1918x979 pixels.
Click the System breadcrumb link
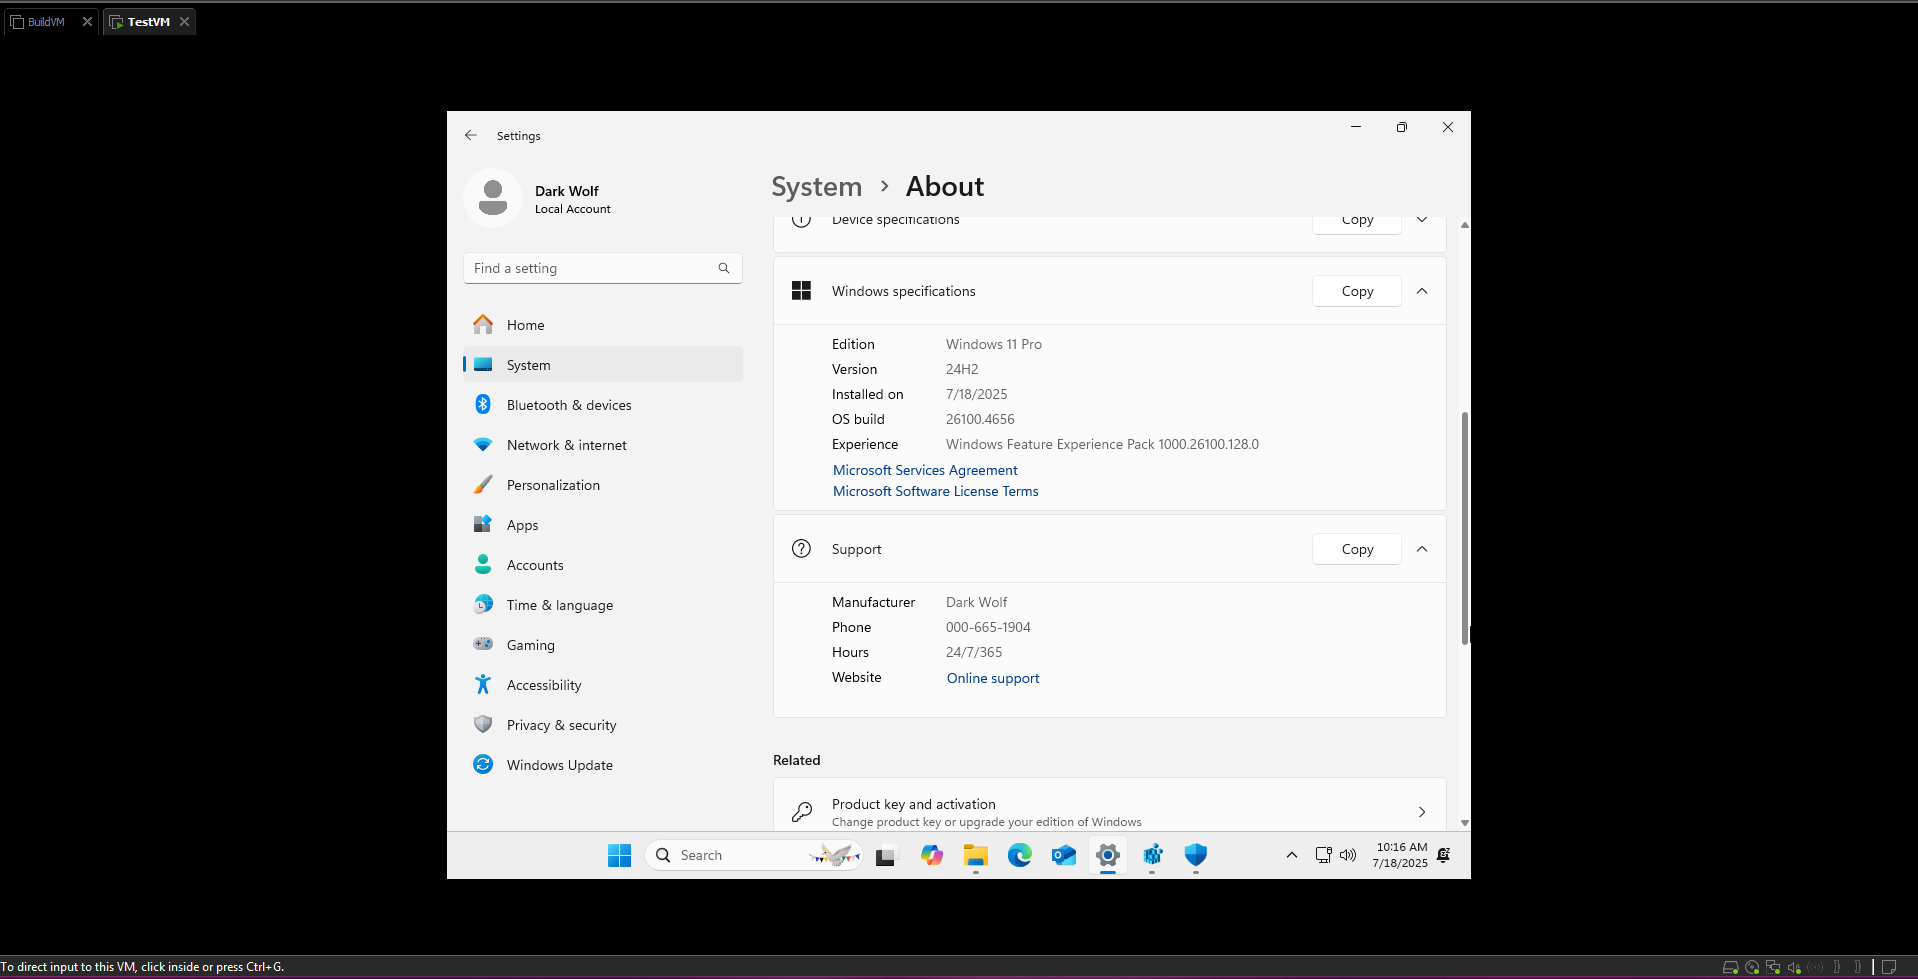pyautogui.click(x=816, y=187)
